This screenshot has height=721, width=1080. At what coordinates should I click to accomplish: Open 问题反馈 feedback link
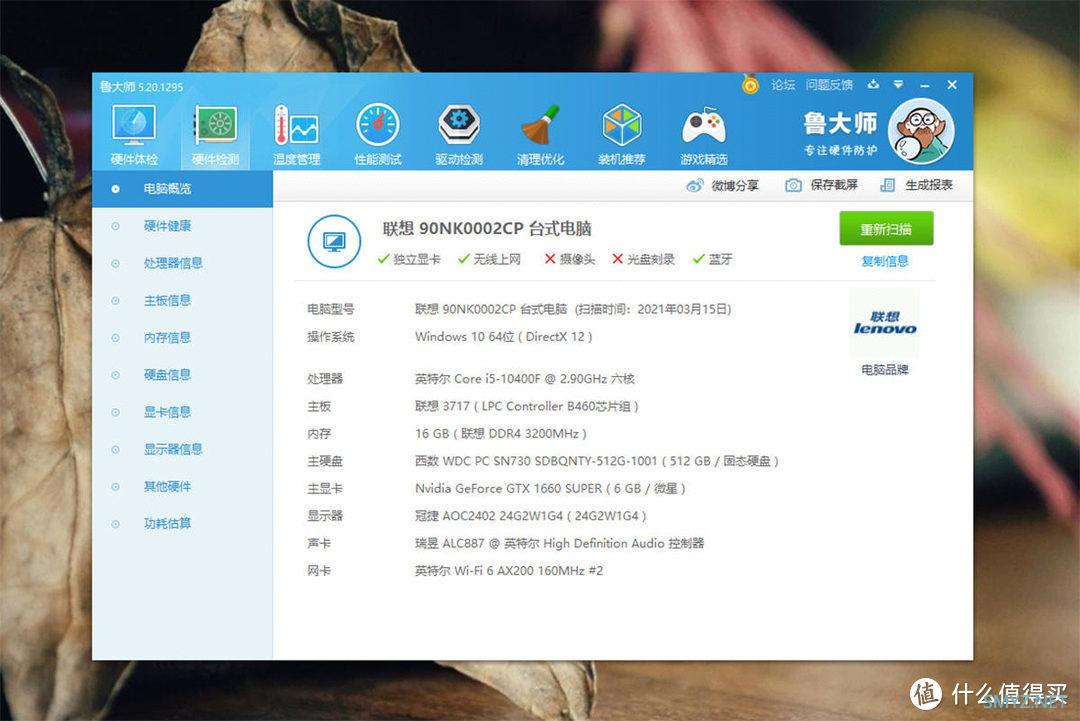point(829,85)
